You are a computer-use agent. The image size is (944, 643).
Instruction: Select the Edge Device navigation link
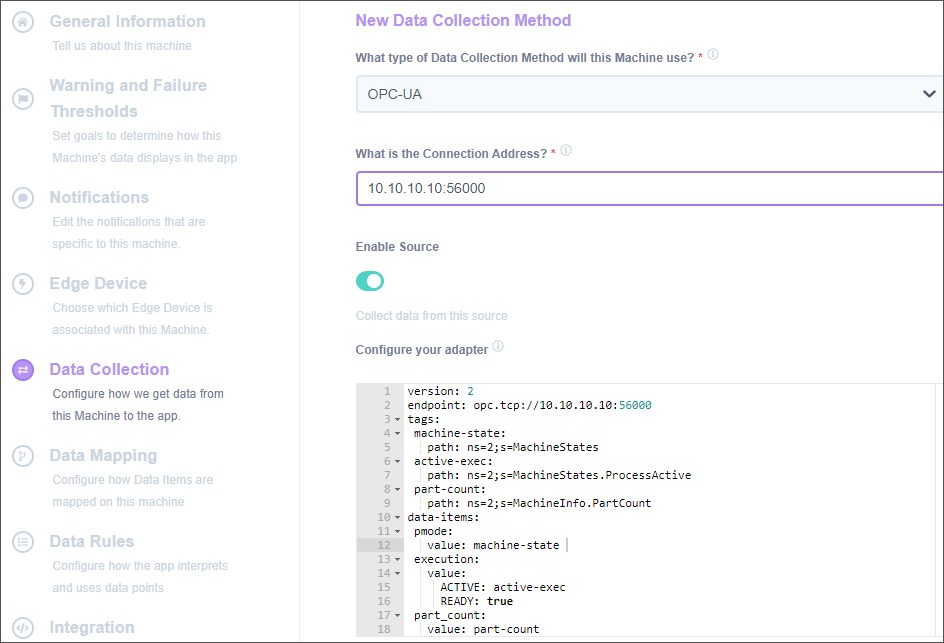[97, 283]
